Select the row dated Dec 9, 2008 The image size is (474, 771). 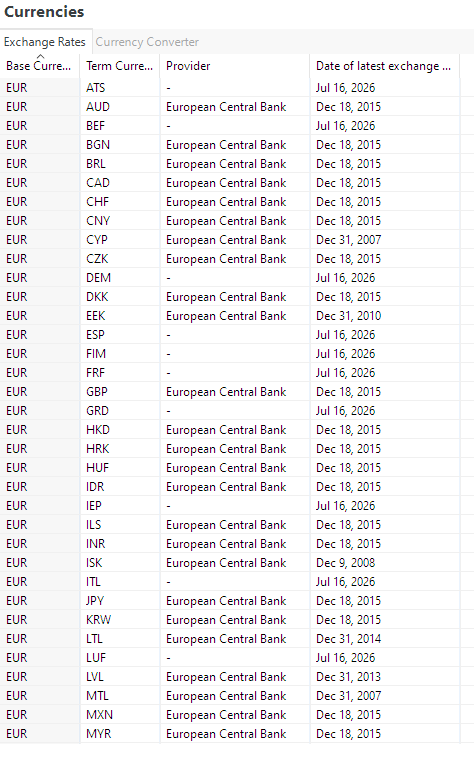(x=230, y=563)
